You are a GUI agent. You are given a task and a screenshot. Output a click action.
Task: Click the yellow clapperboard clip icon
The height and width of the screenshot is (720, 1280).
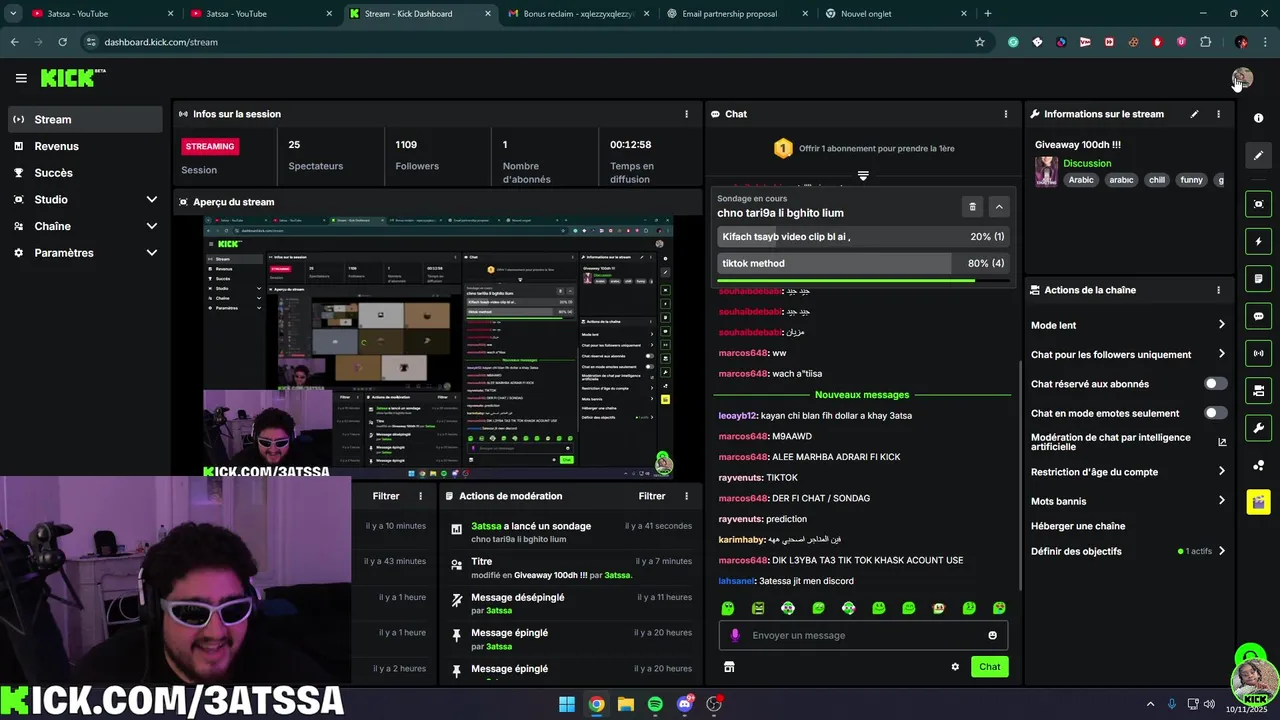point(1258,502)
